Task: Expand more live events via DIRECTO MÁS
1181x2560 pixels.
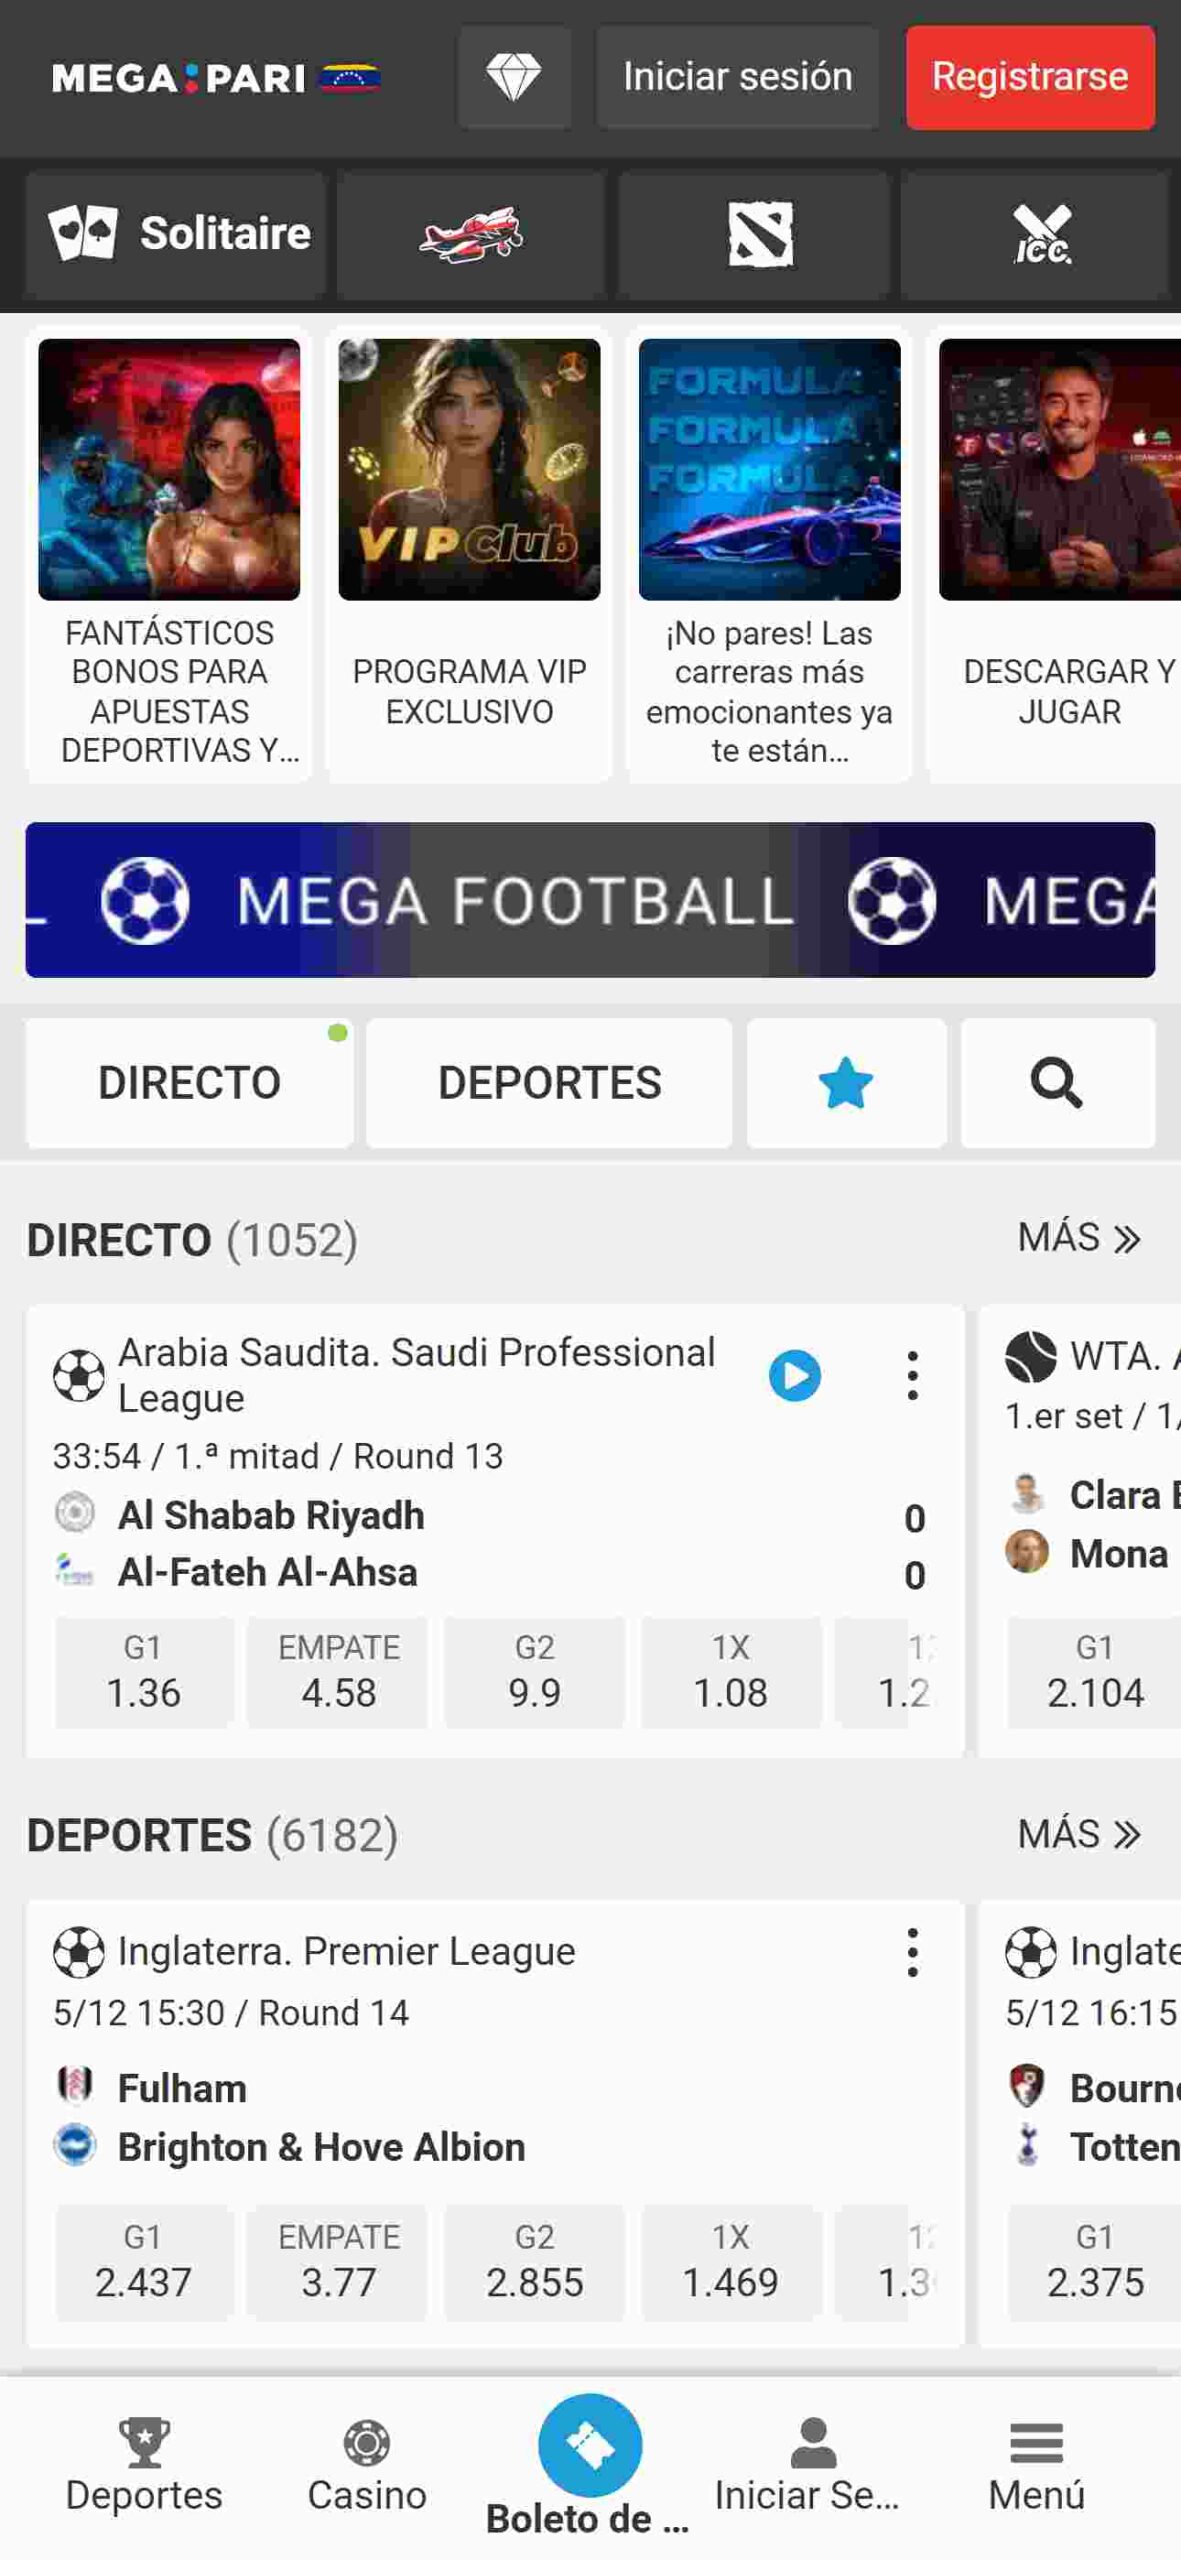Action: (1078, 1238)
